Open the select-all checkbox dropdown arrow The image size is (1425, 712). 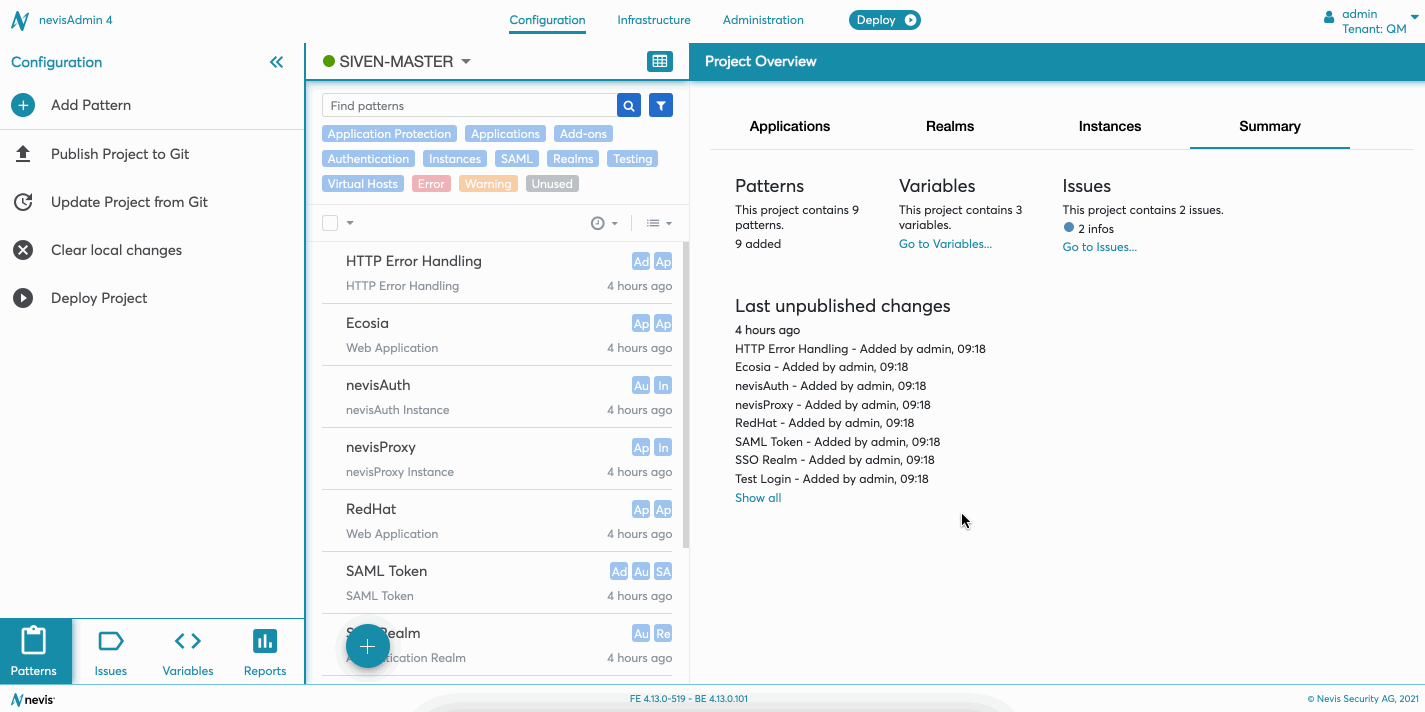click(350, 223)
